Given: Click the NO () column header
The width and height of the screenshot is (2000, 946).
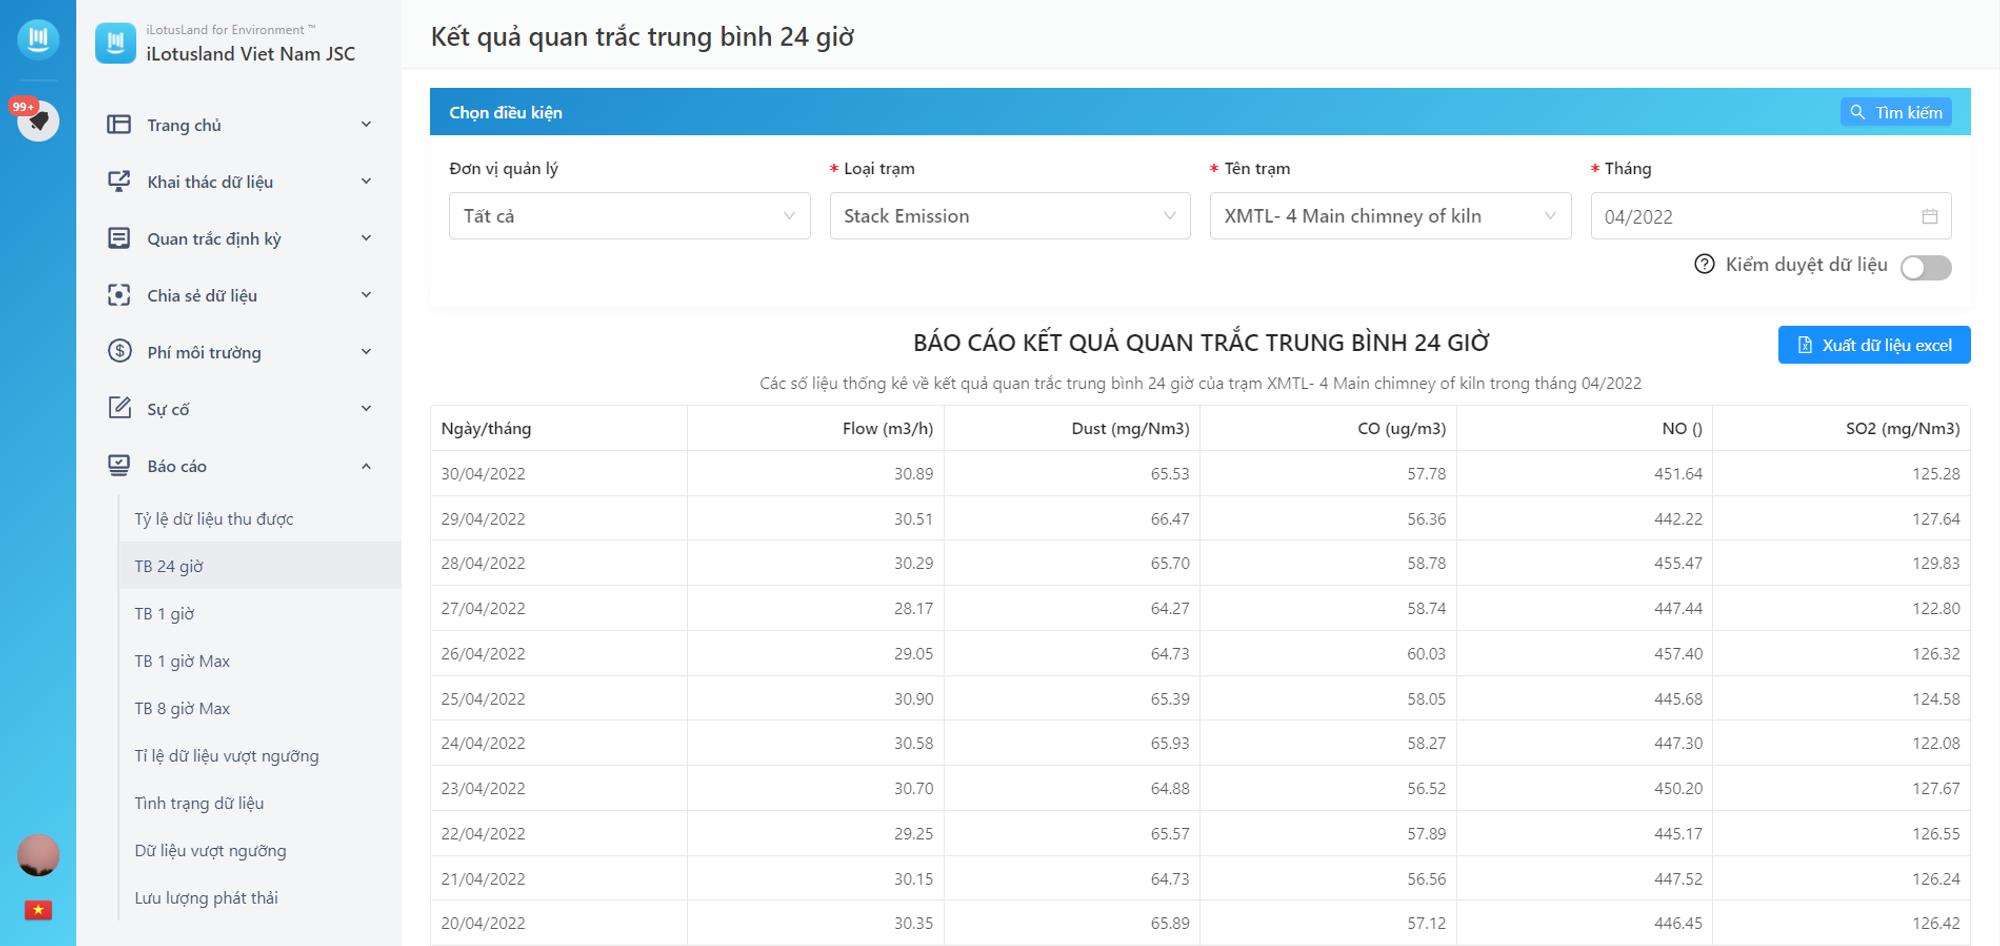Looking at the screenshot, I should click(x=1585, y=428).
